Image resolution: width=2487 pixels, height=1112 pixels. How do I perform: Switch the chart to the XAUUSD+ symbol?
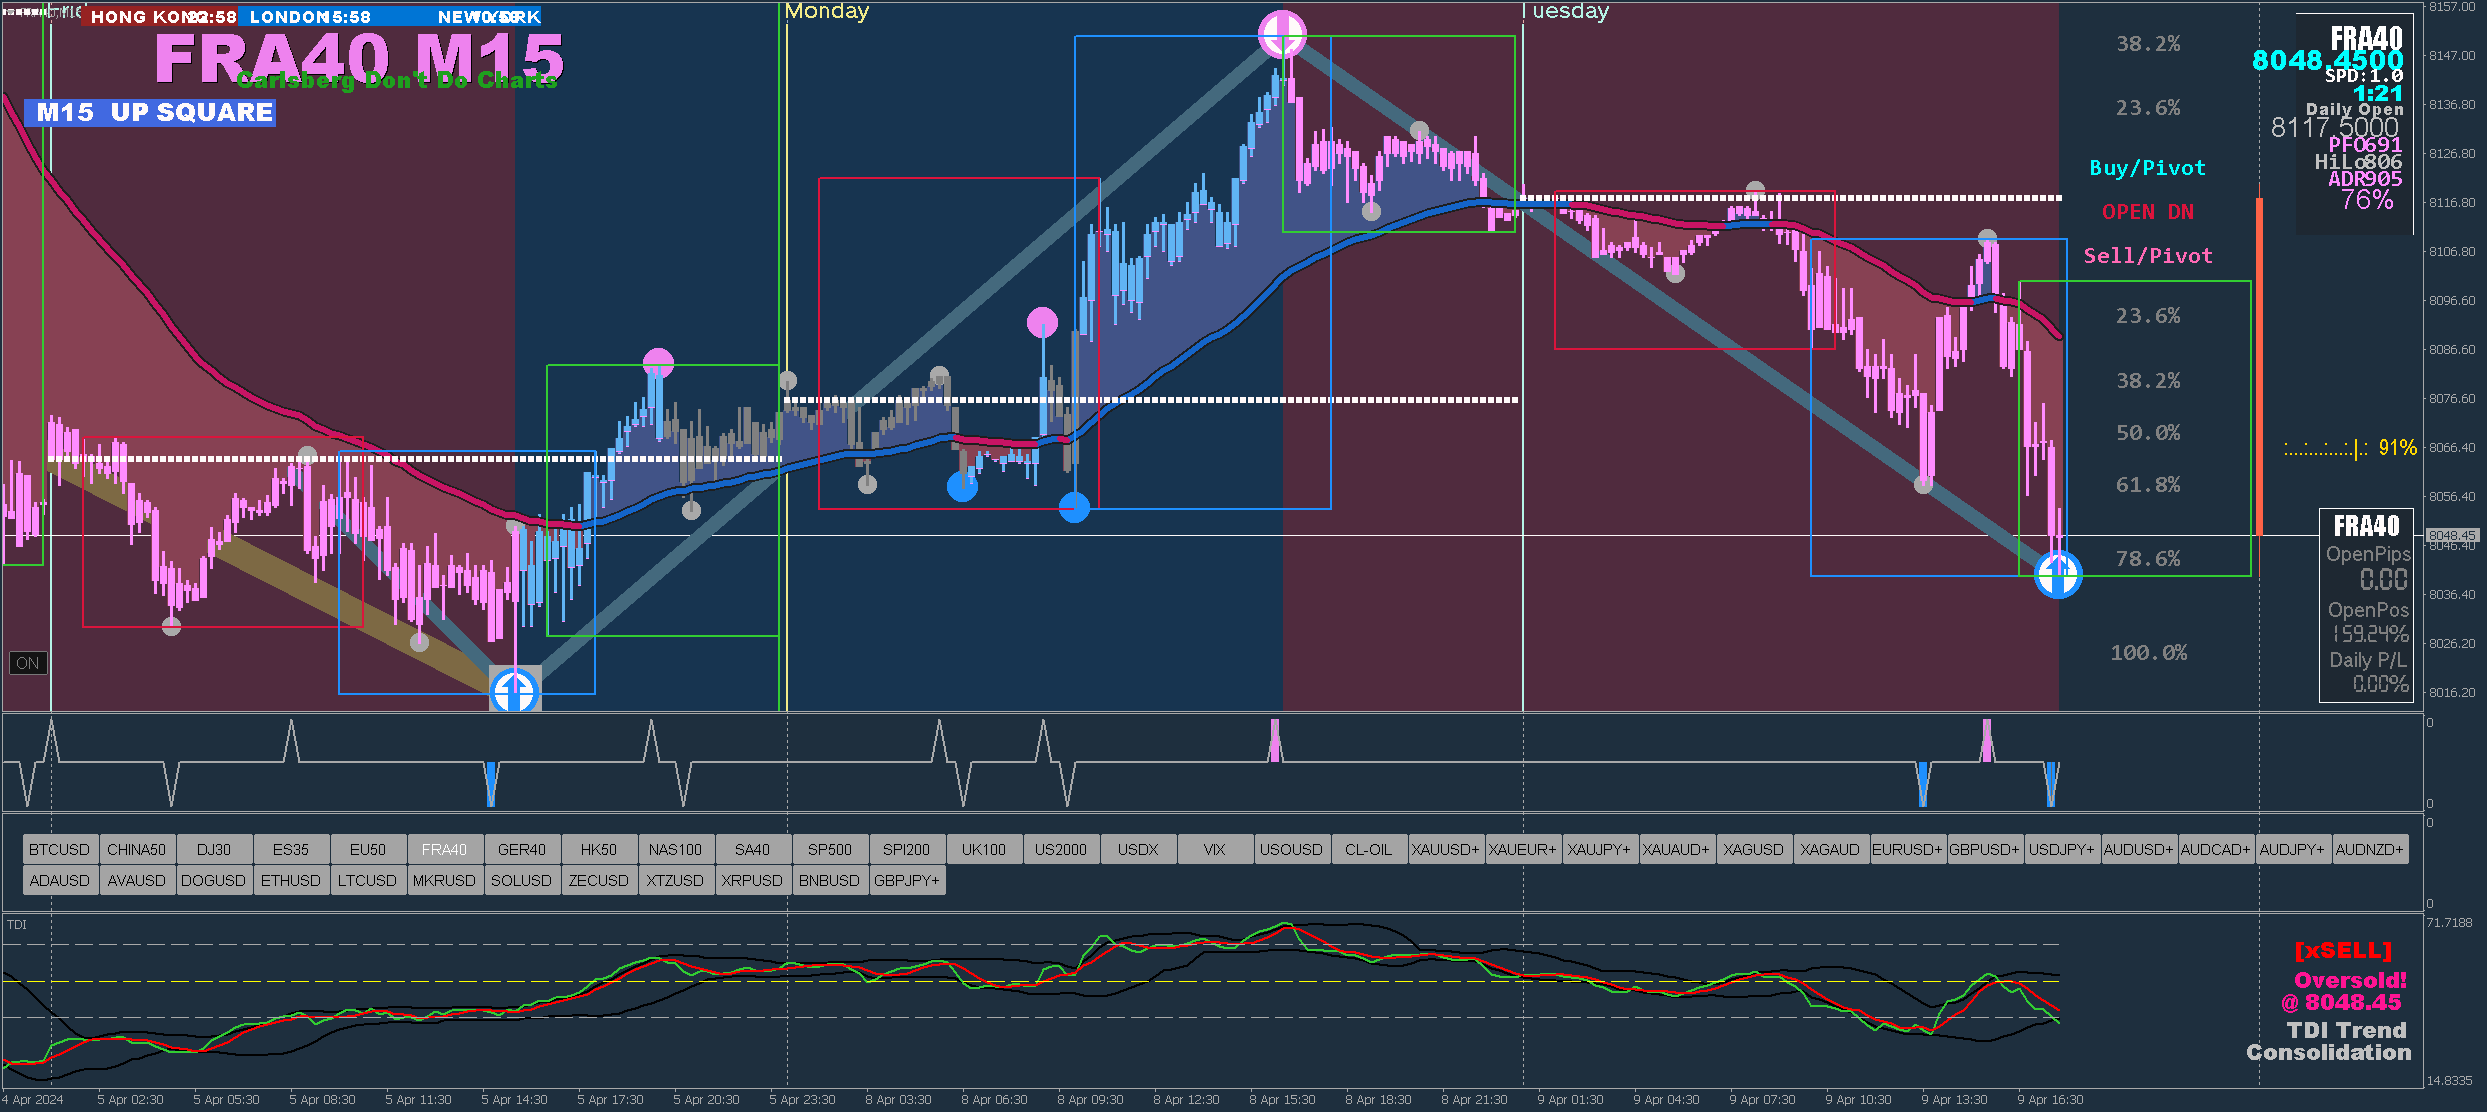tap(1445, 849)
